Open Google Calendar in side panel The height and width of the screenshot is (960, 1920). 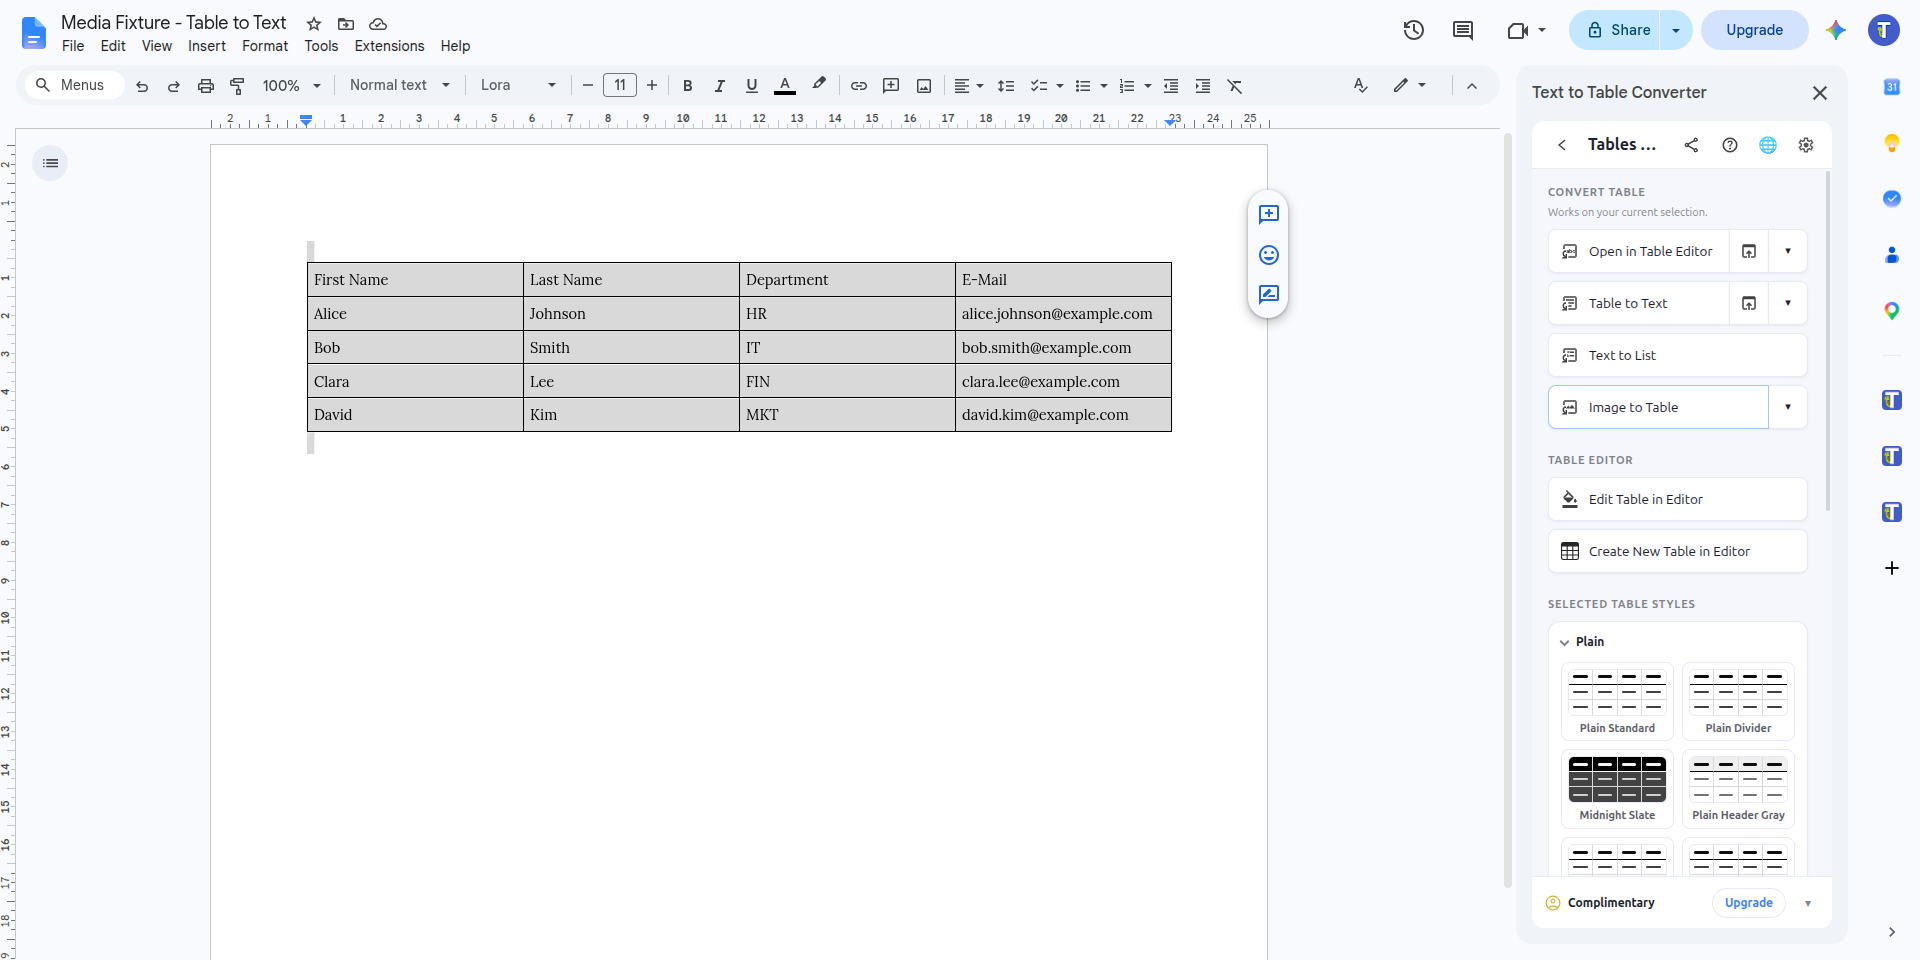1892,87
